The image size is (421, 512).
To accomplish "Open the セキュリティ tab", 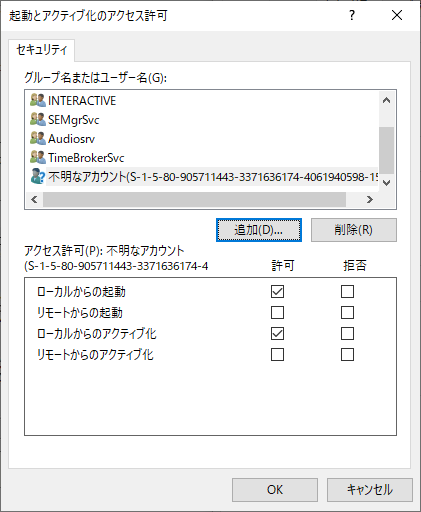I will click(x=42, y=50).
